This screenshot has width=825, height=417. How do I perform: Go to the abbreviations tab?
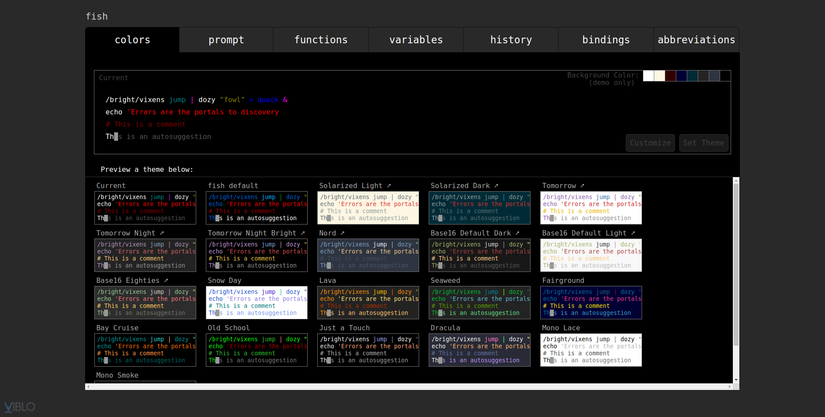click(696, 40)
